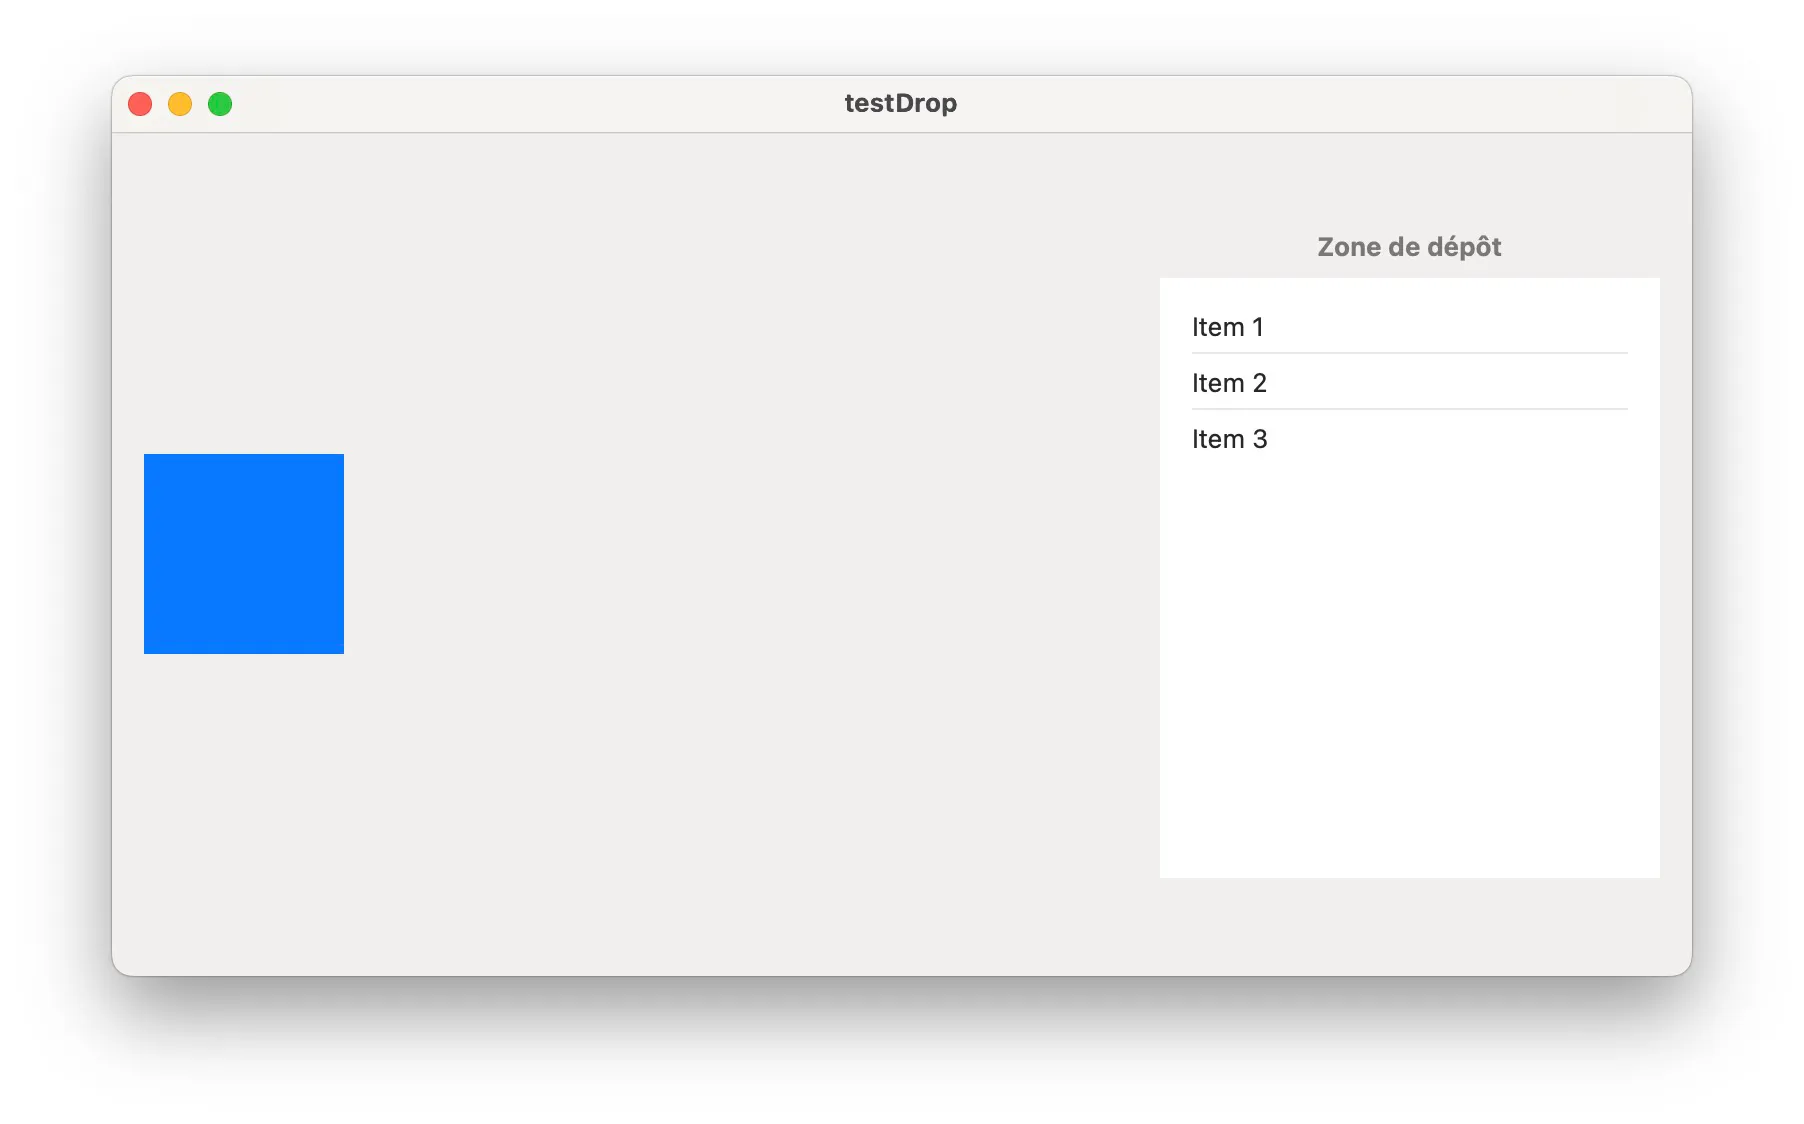Click gray background between square and list

[x=750, y=554]
